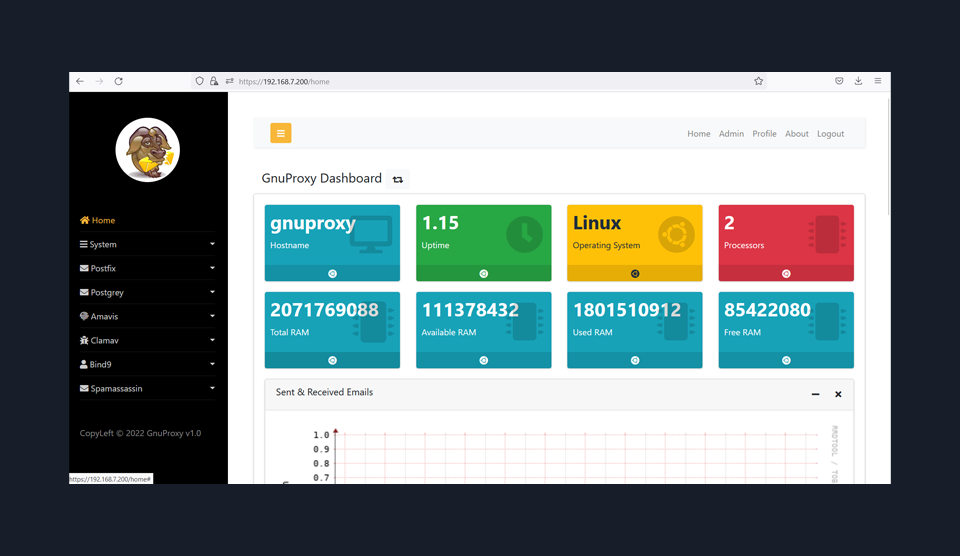Viewport: 960px width, 556px height.
Task: Collapse the Sent & Received Emails panel
Action: 815,394
